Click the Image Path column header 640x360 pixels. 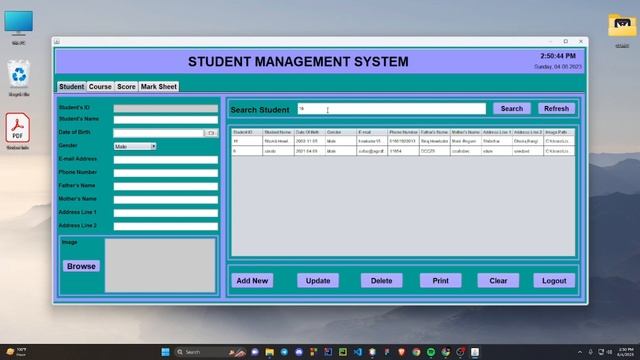(x=559, y=132)
